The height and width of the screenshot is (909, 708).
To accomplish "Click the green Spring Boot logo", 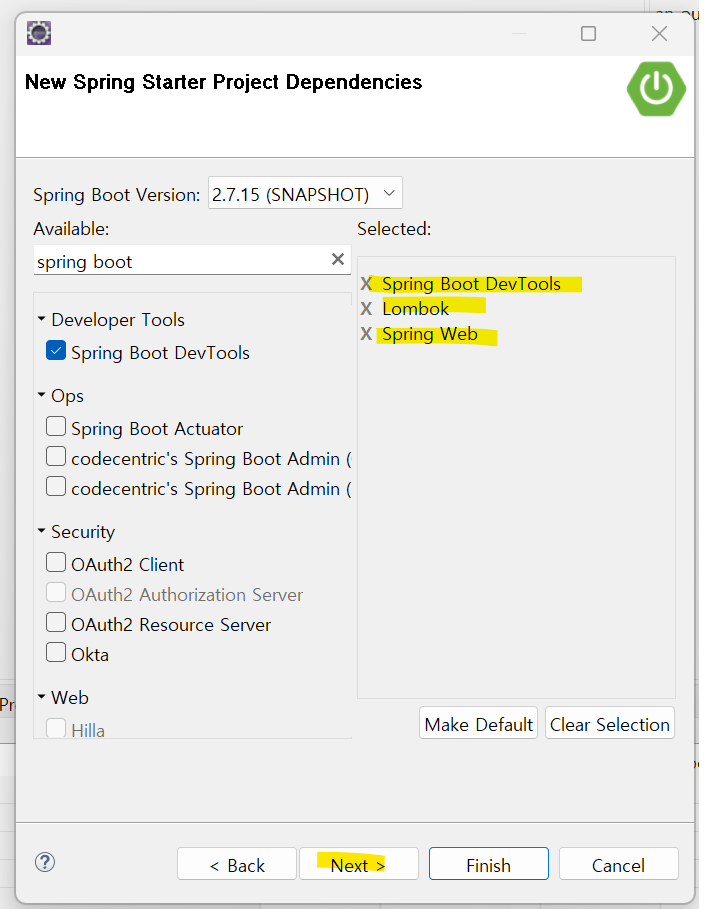I will 656,89.
